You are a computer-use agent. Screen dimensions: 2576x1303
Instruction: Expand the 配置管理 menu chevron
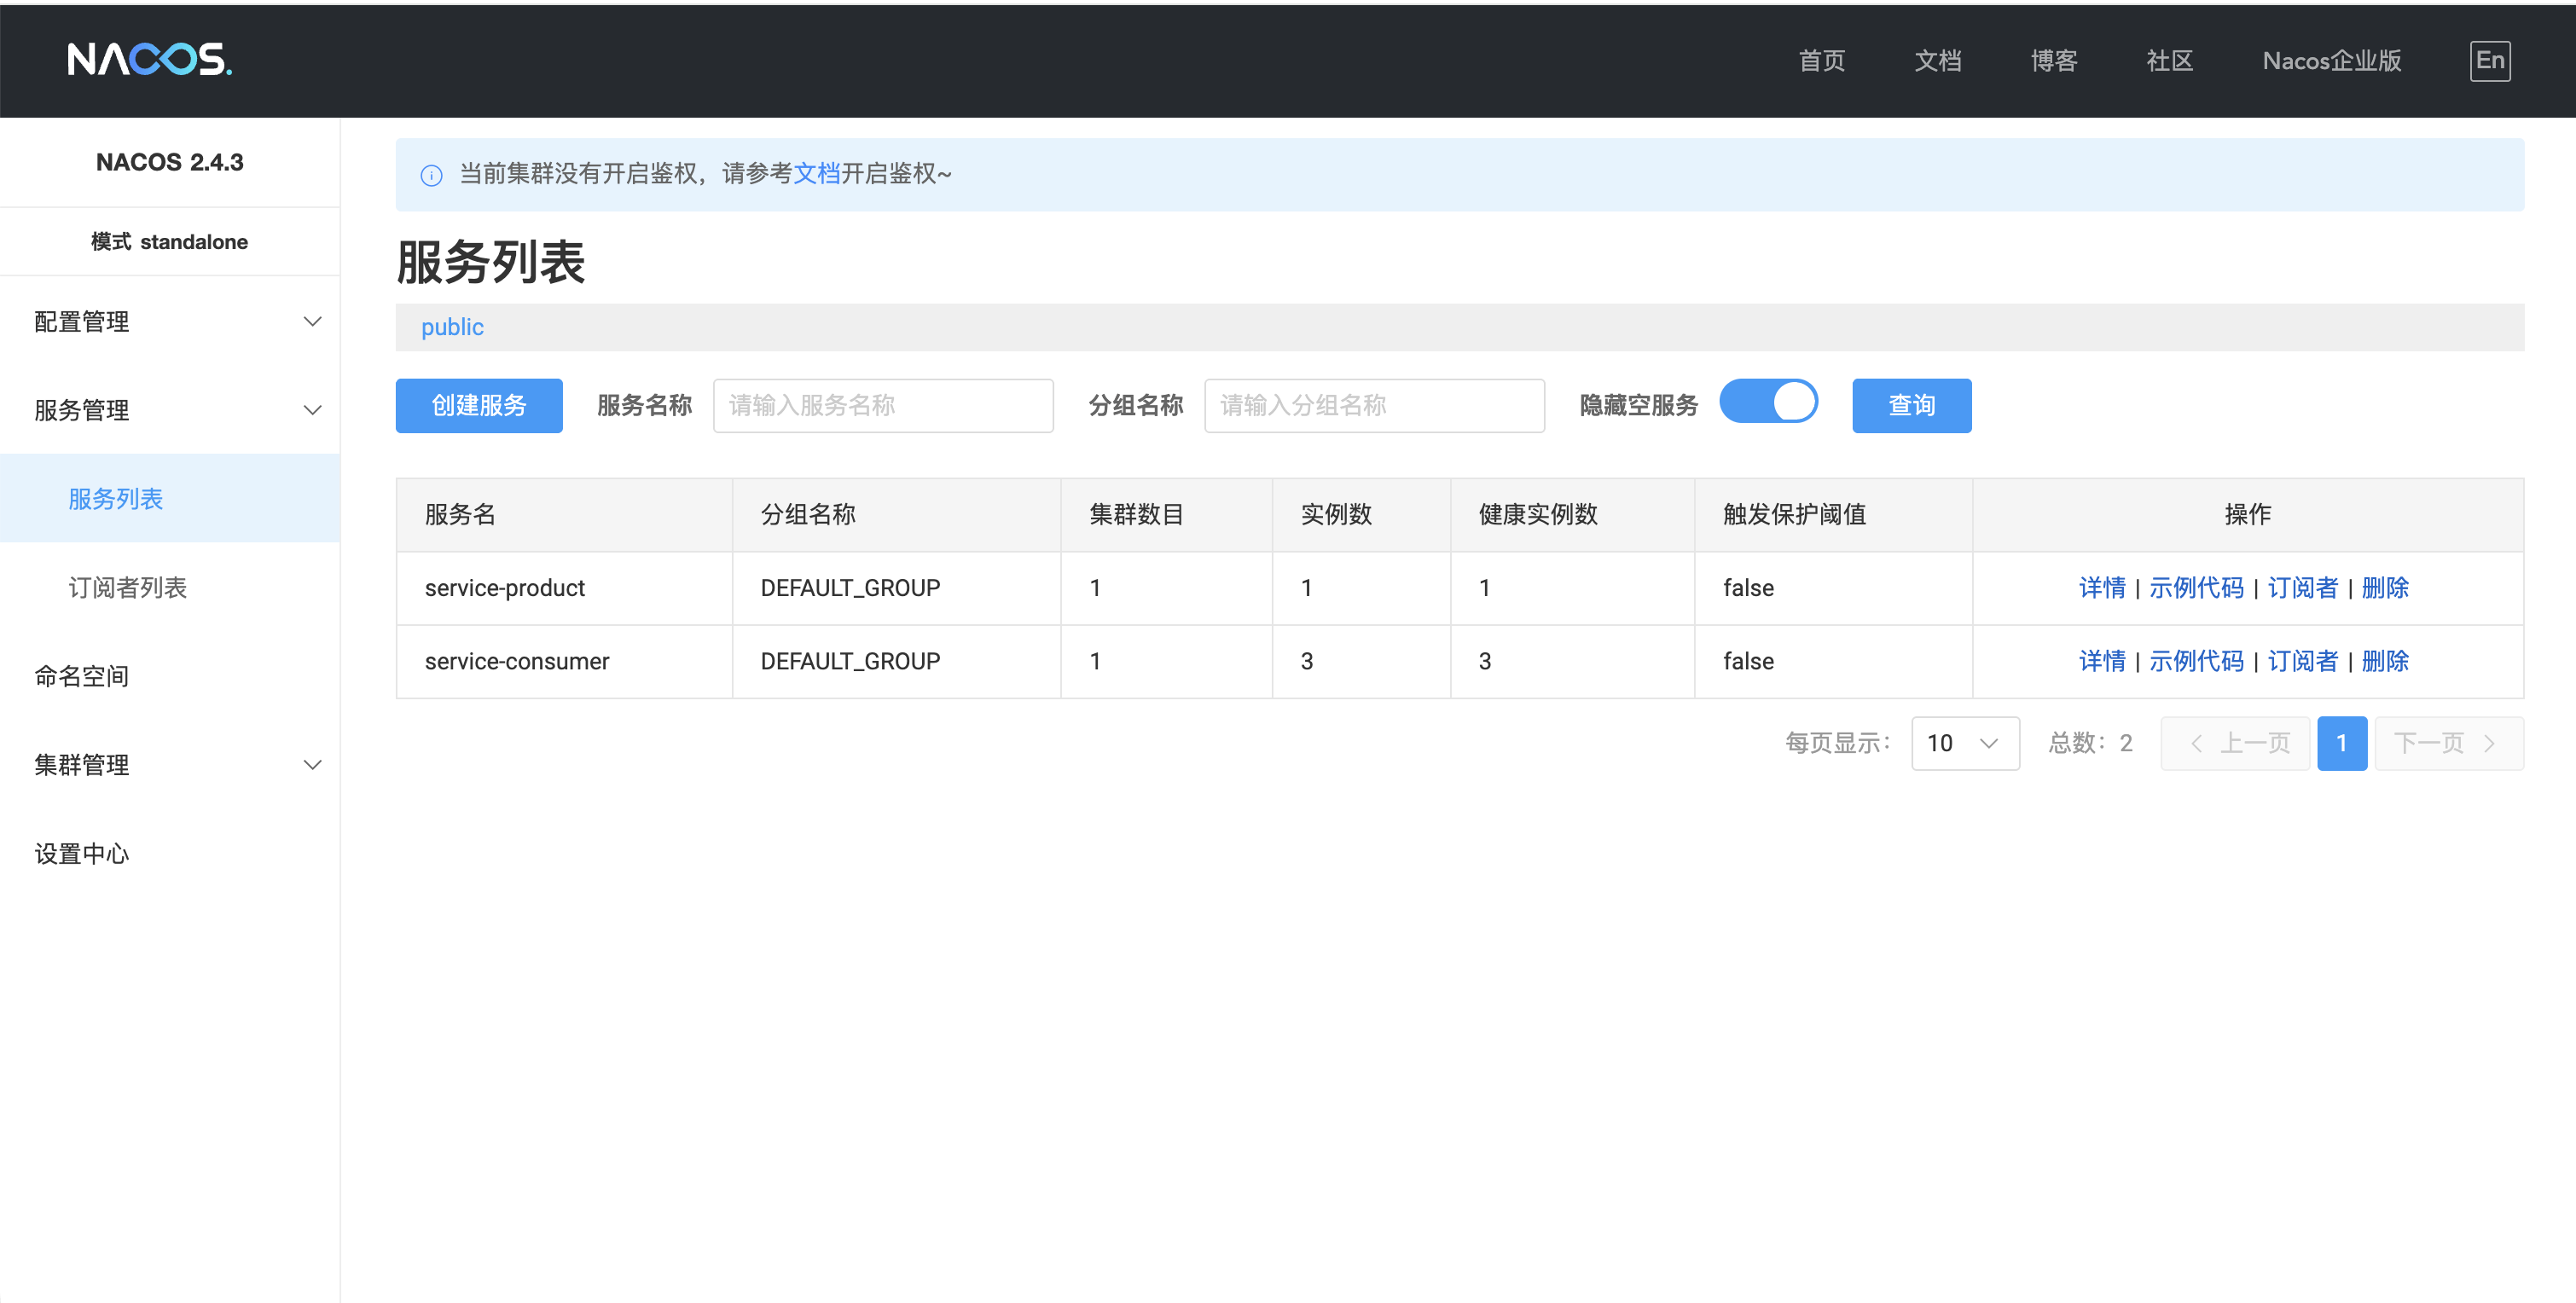click(x=312, y=322)
